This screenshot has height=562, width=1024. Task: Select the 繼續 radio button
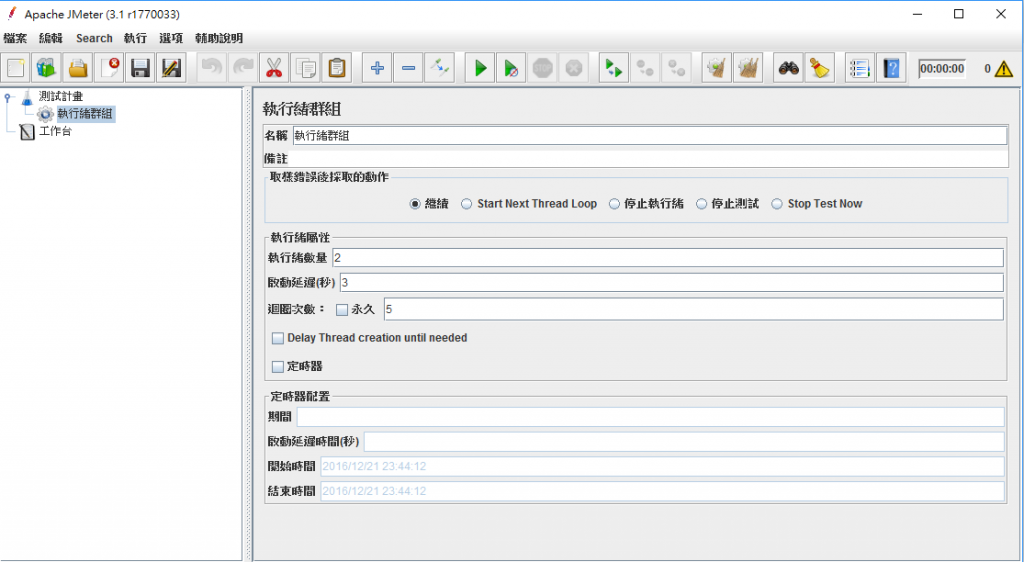pos(415,204)
